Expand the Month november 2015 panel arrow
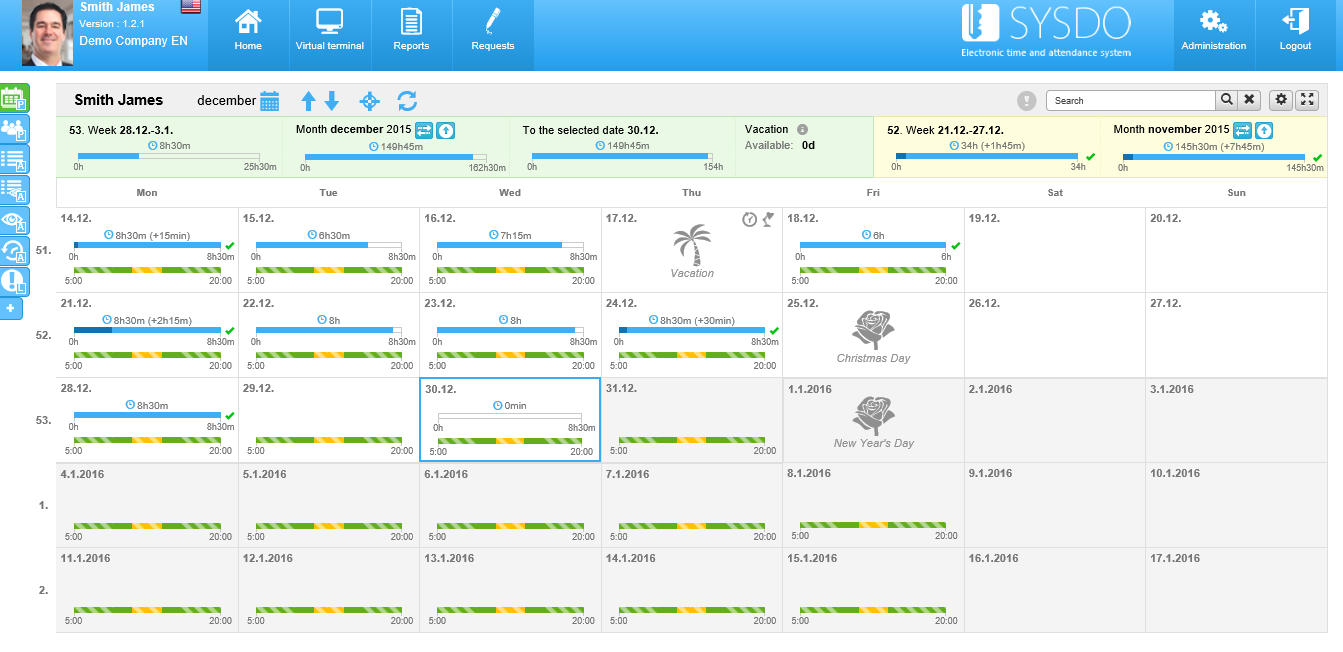Viewport: 1343px width, 652px height. point(1264,130)
